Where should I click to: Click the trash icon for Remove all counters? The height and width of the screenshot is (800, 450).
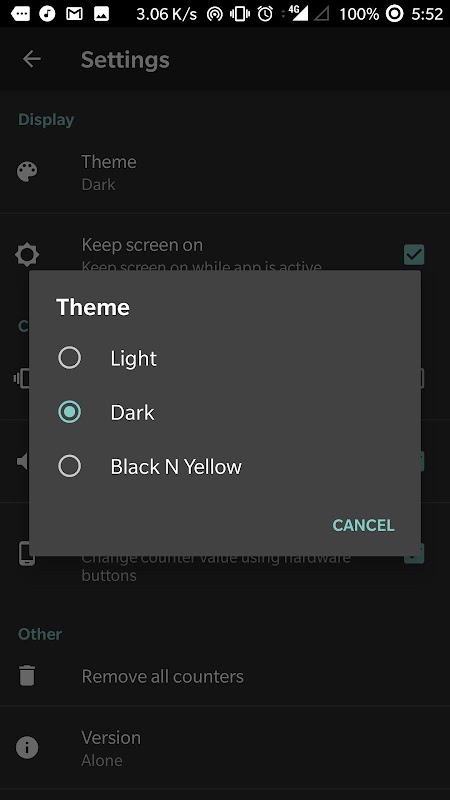pos(27,676)
